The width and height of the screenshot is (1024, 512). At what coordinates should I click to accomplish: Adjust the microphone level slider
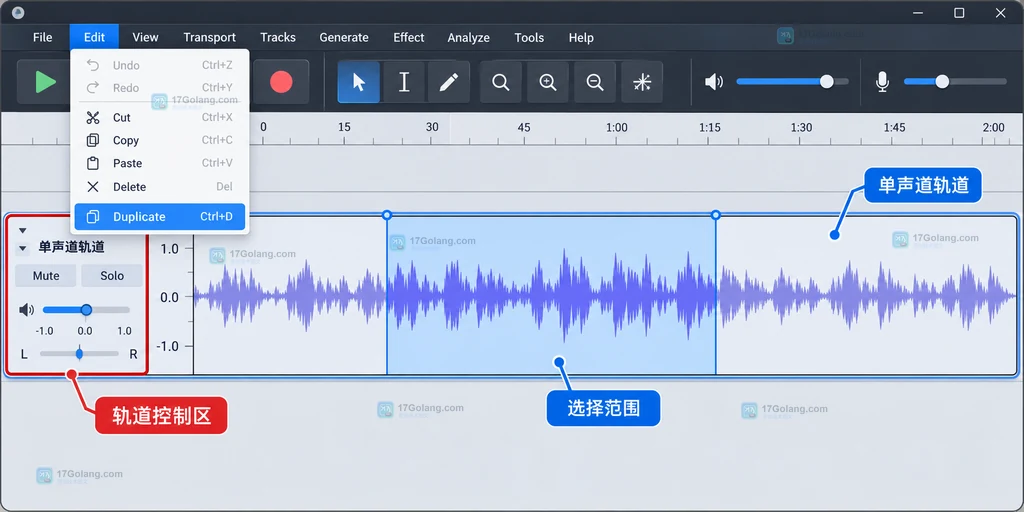[955, 82]
